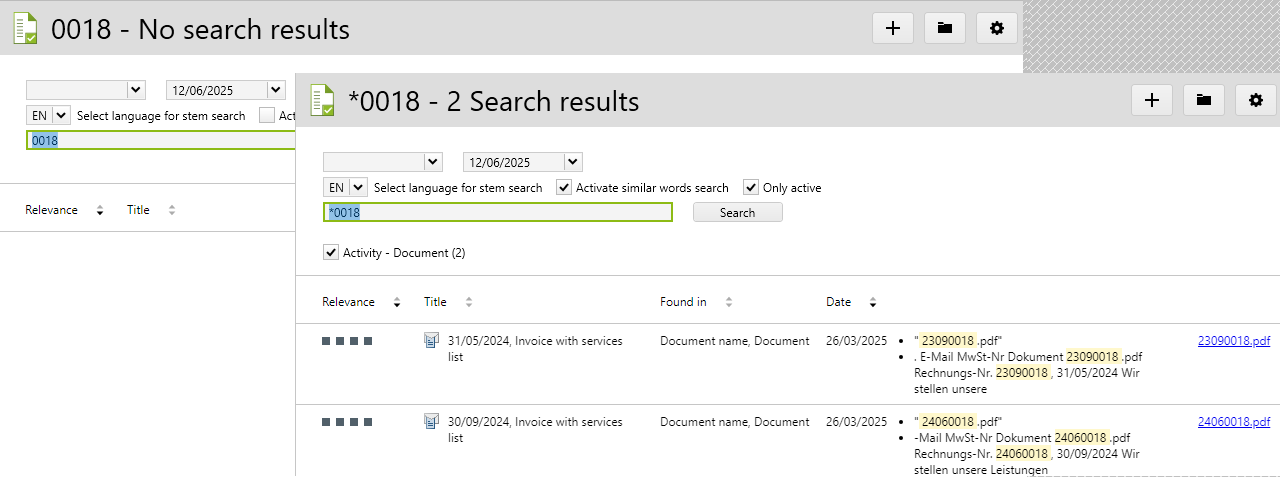Open the 12/06/2025 date dropdown in the '*0018' results panel
This screenshot has height=477, width=1280.
click(x=573, y=162)
